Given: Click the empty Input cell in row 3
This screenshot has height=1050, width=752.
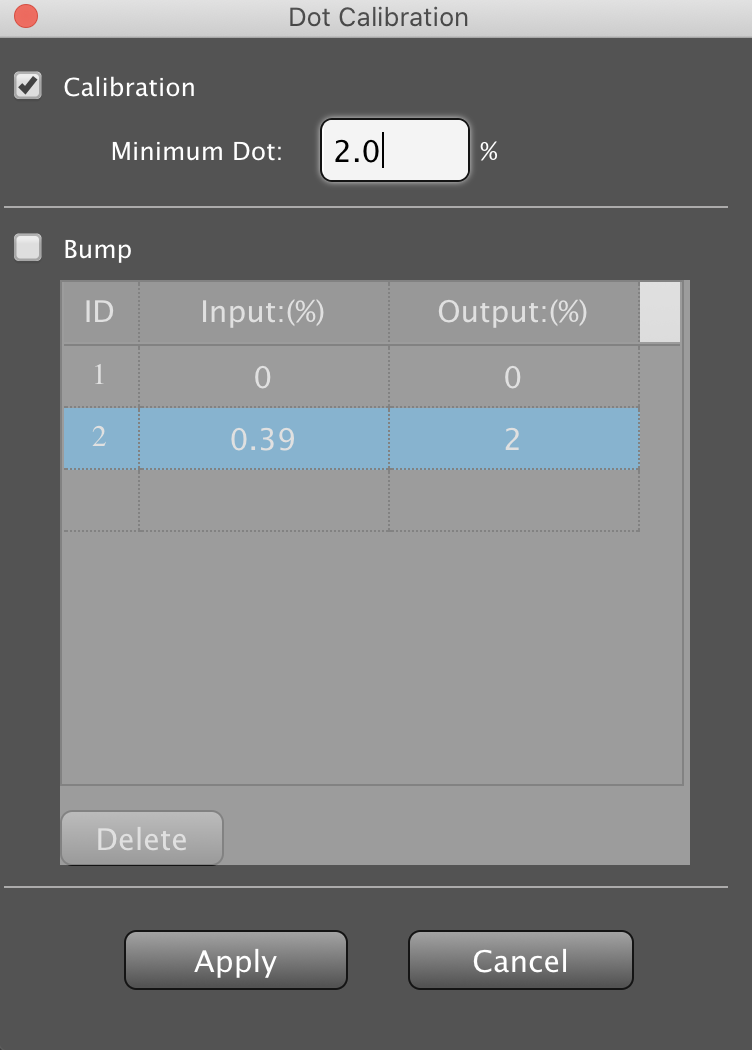Looking at the screenshot, I should pyautogui.click(x=263, y=500).
